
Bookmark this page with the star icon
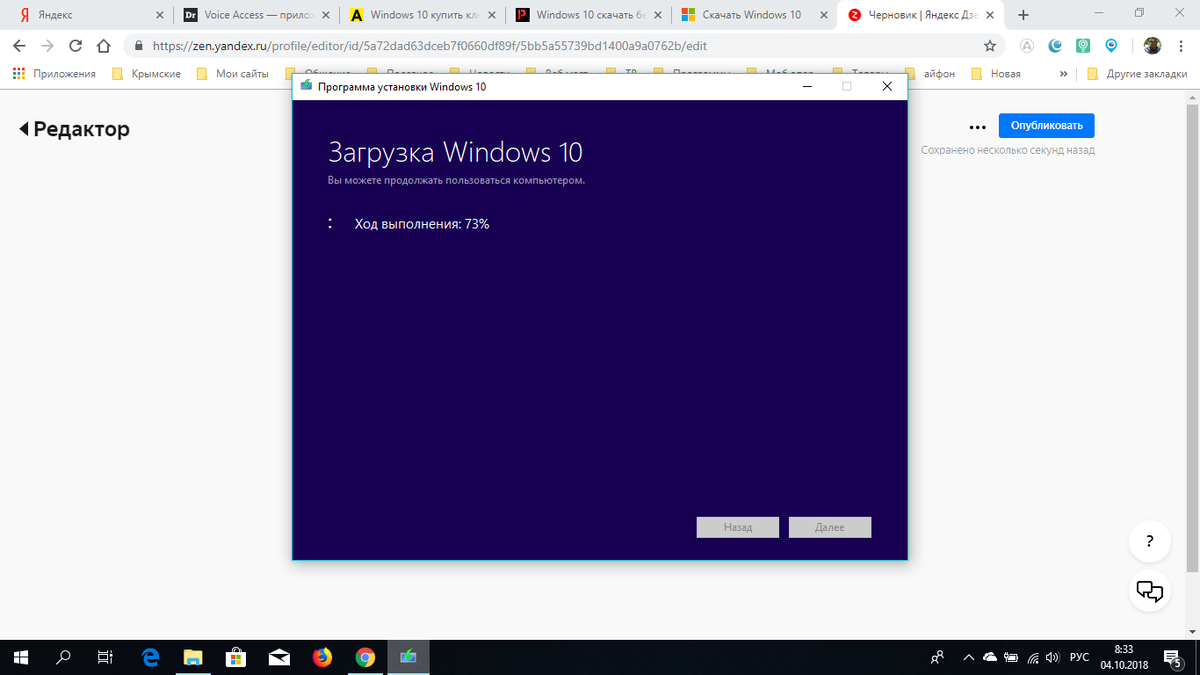pyautogui.click(x=990, y=46)
